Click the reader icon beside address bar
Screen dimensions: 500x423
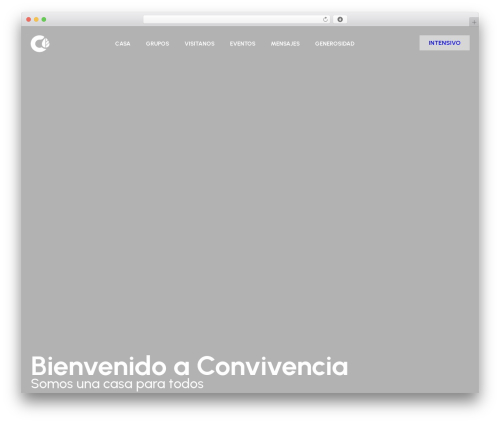pyautogui.click(x=340, y=20)
